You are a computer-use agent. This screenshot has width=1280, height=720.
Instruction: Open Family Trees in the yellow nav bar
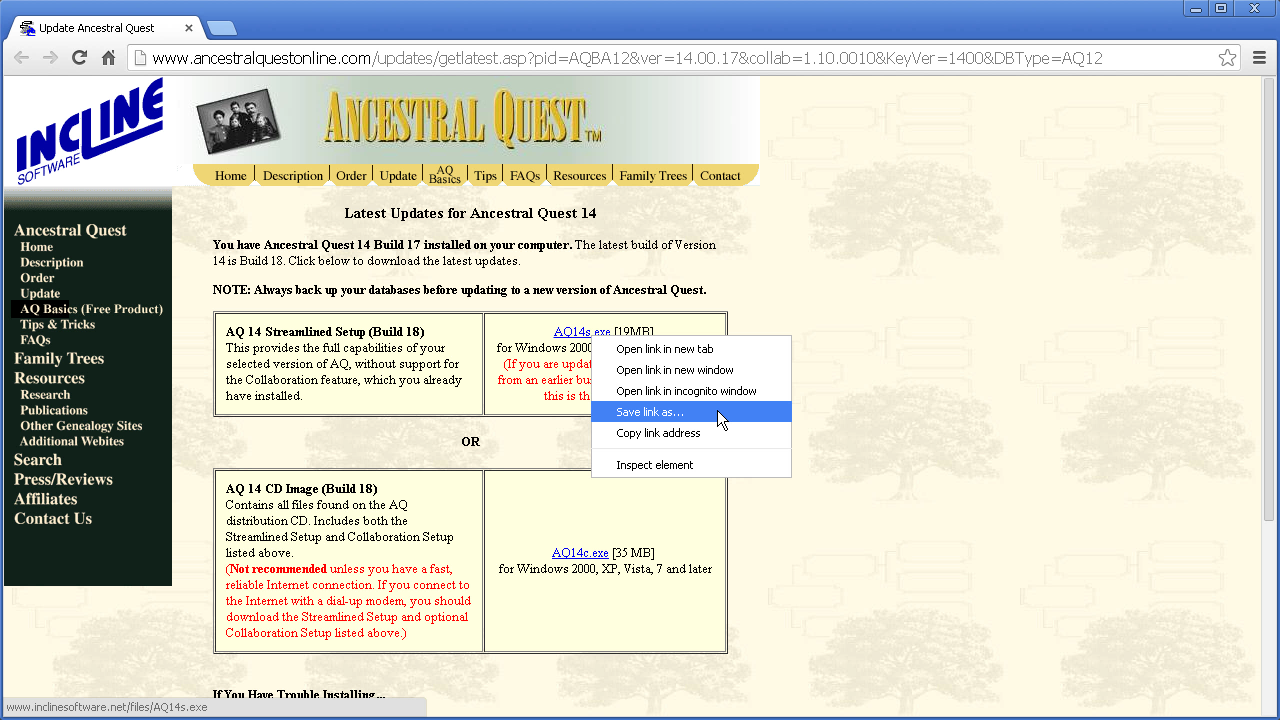point(653,176)
